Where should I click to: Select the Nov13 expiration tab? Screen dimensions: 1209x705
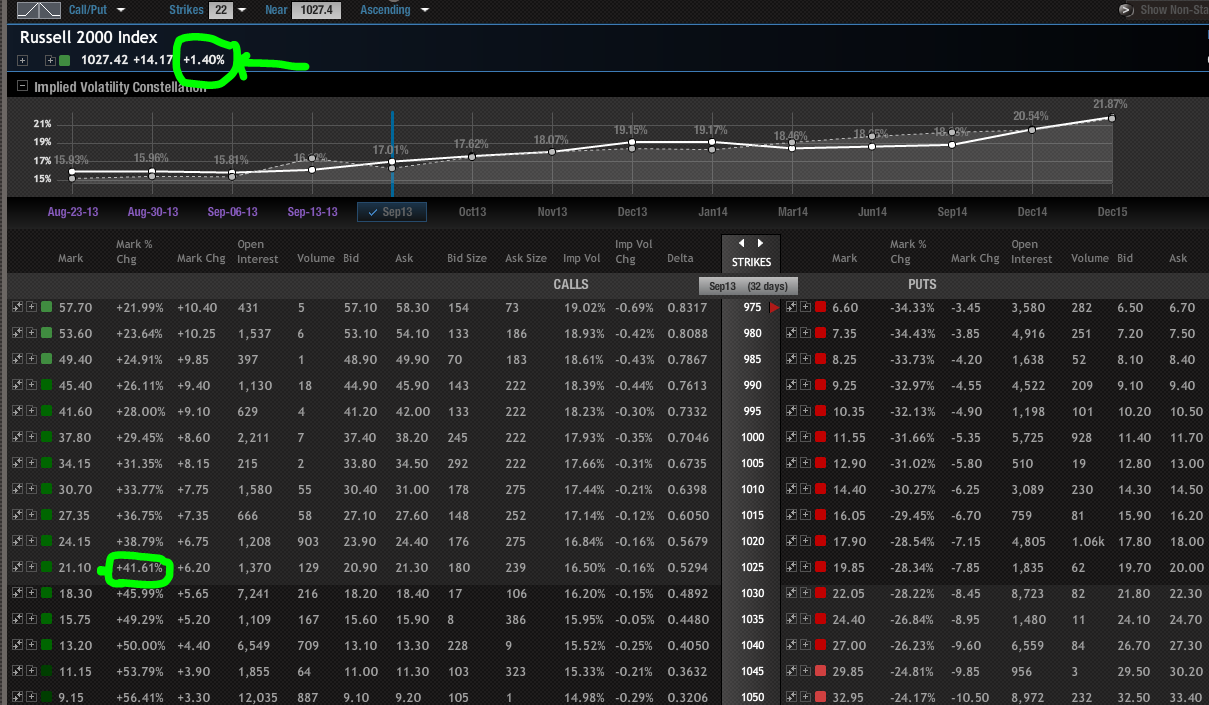[x=553, y=212]
